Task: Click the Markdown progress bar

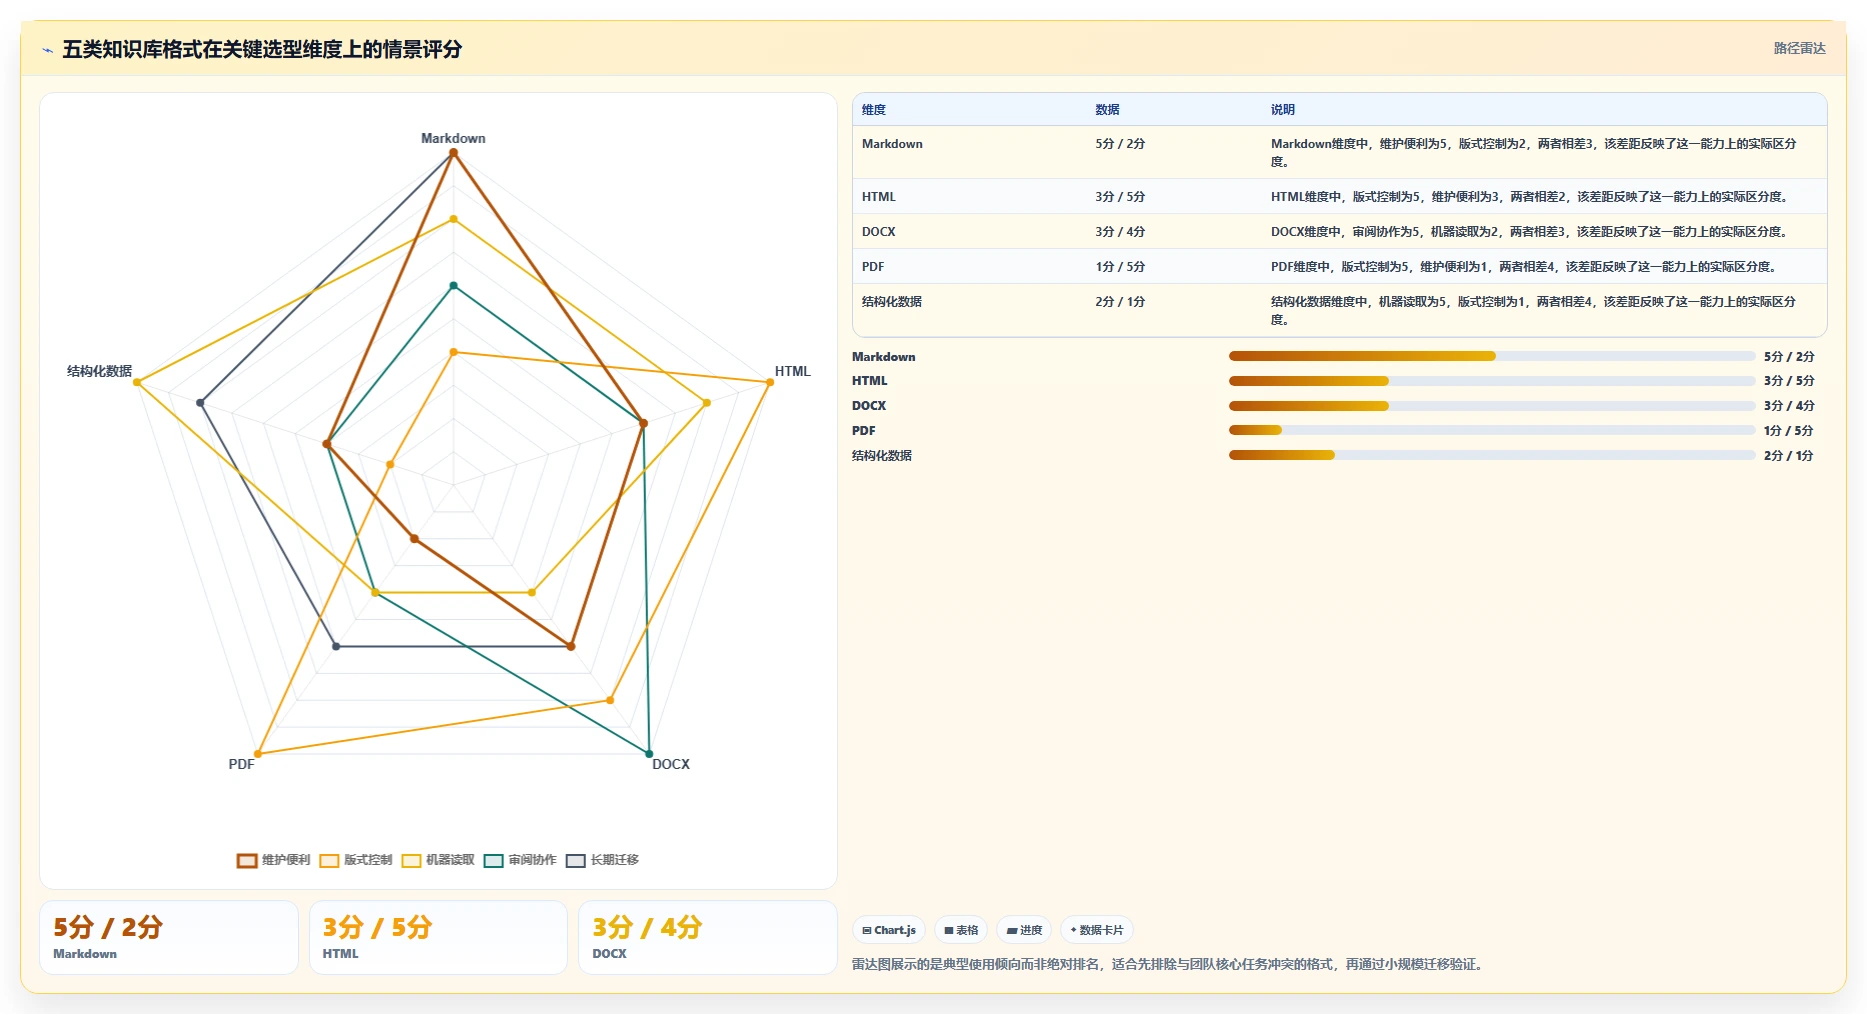Action: (x=1492, y=356)
